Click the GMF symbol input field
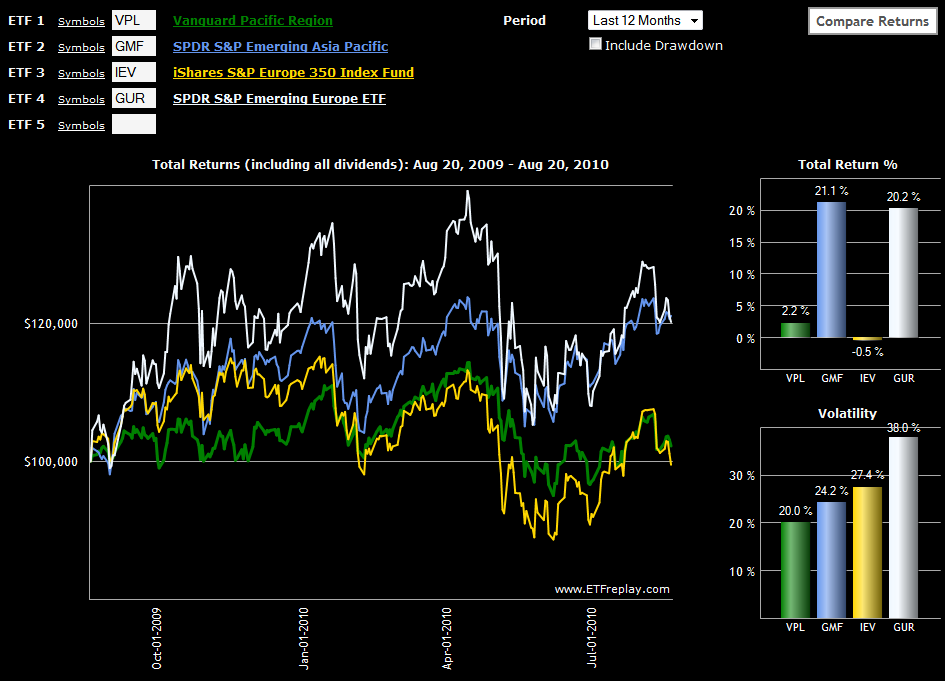The width and height of the screenshot is (945, 681). [x=134, y=46]
